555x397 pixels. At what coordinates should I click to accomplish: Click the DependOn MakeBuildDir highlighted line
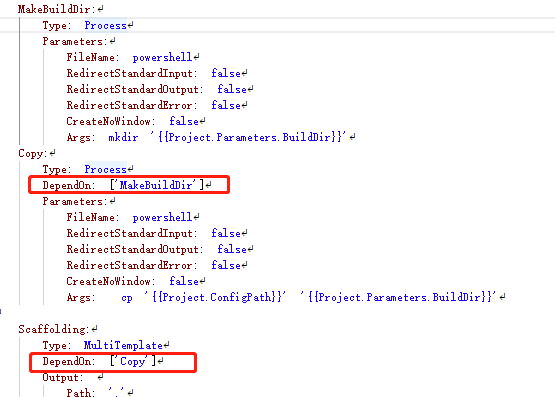point(129,185)
